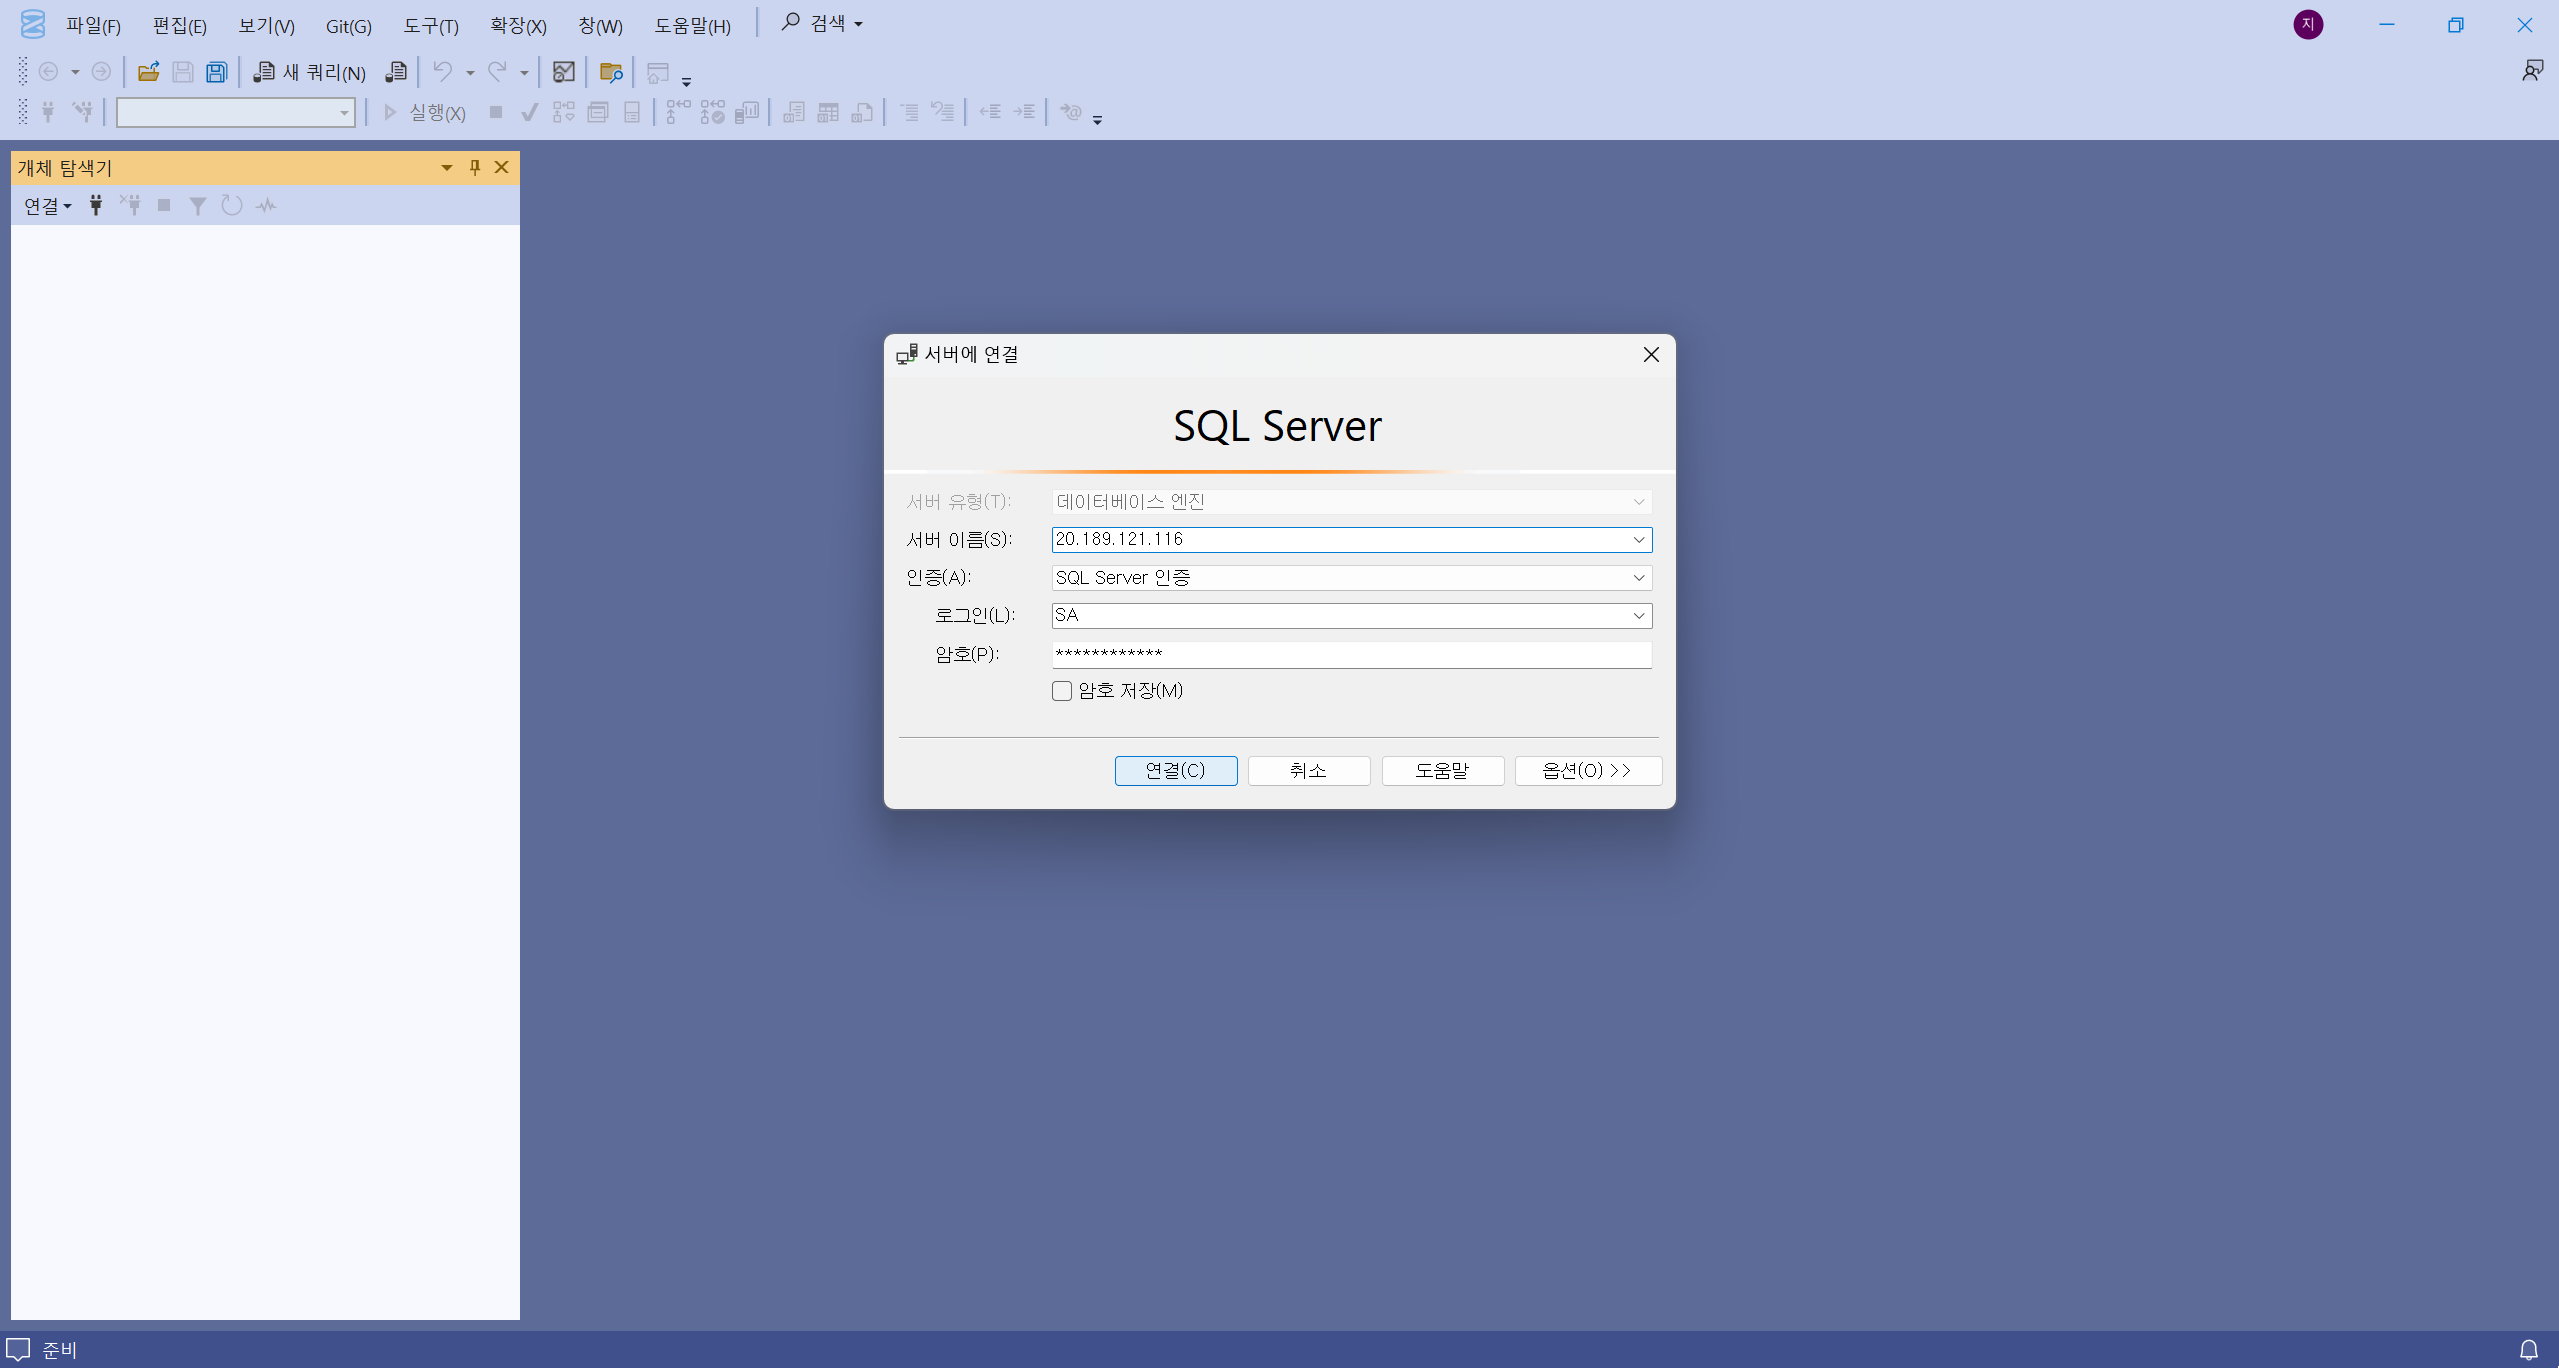
Task: Enable the 암호 저장(M) checkbox
Action: [x=1062, y=691]
